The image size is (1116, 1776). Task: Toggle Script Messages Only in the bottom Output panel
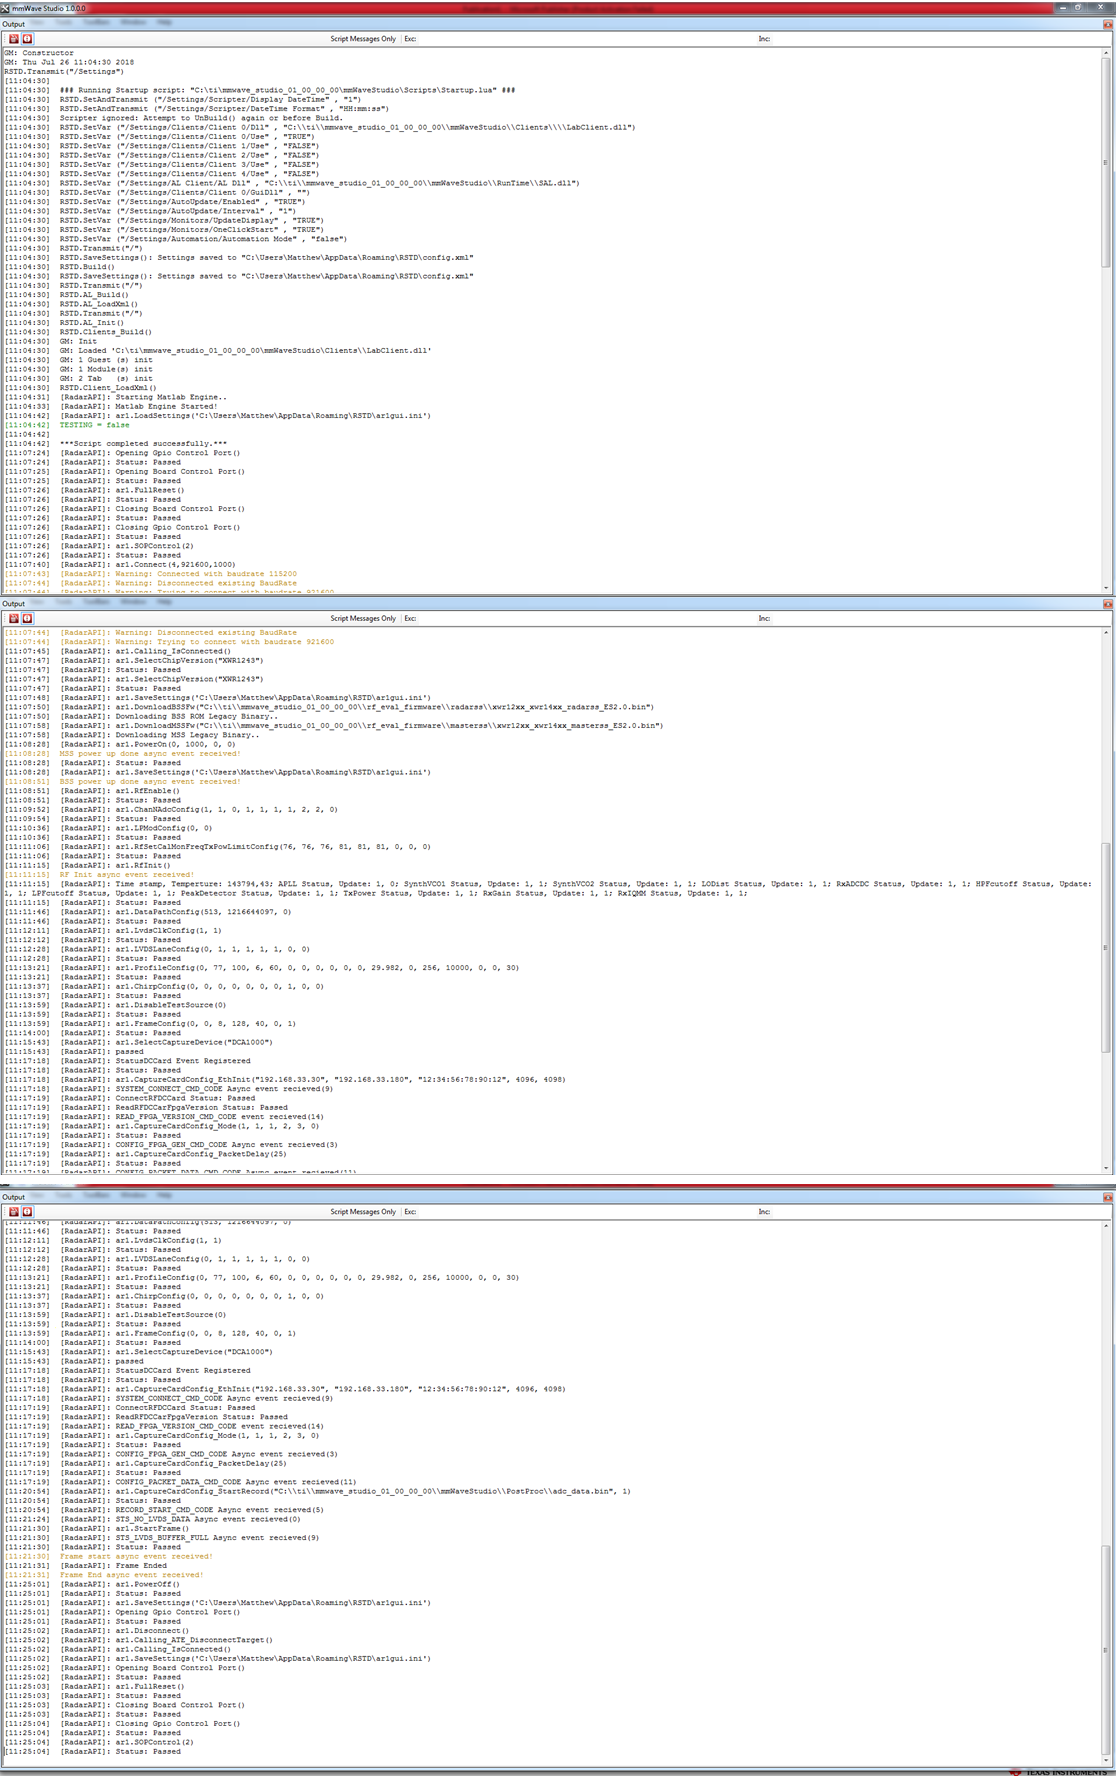click(x=363, y=1211)
